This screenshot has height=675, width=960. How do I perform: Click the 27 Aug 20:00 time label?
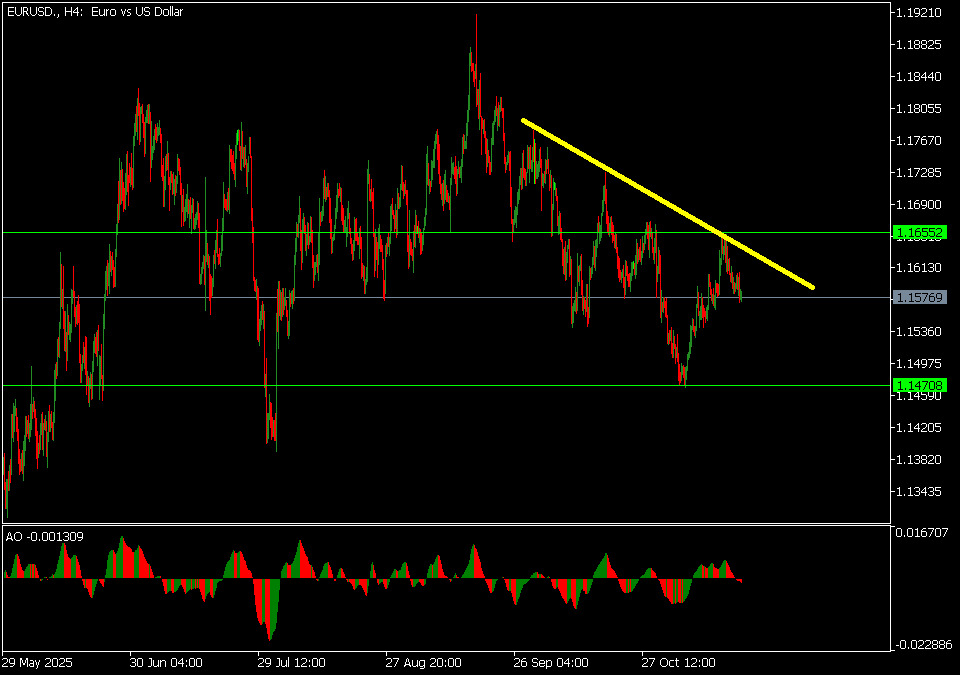(x=423, y=663)
